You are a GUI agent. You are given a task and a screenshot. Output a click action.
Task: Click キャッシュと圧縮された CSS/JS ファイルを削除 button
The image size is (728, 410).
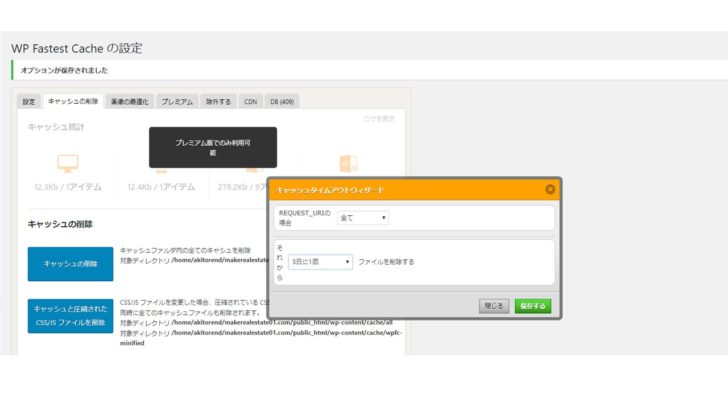[70, 316]
